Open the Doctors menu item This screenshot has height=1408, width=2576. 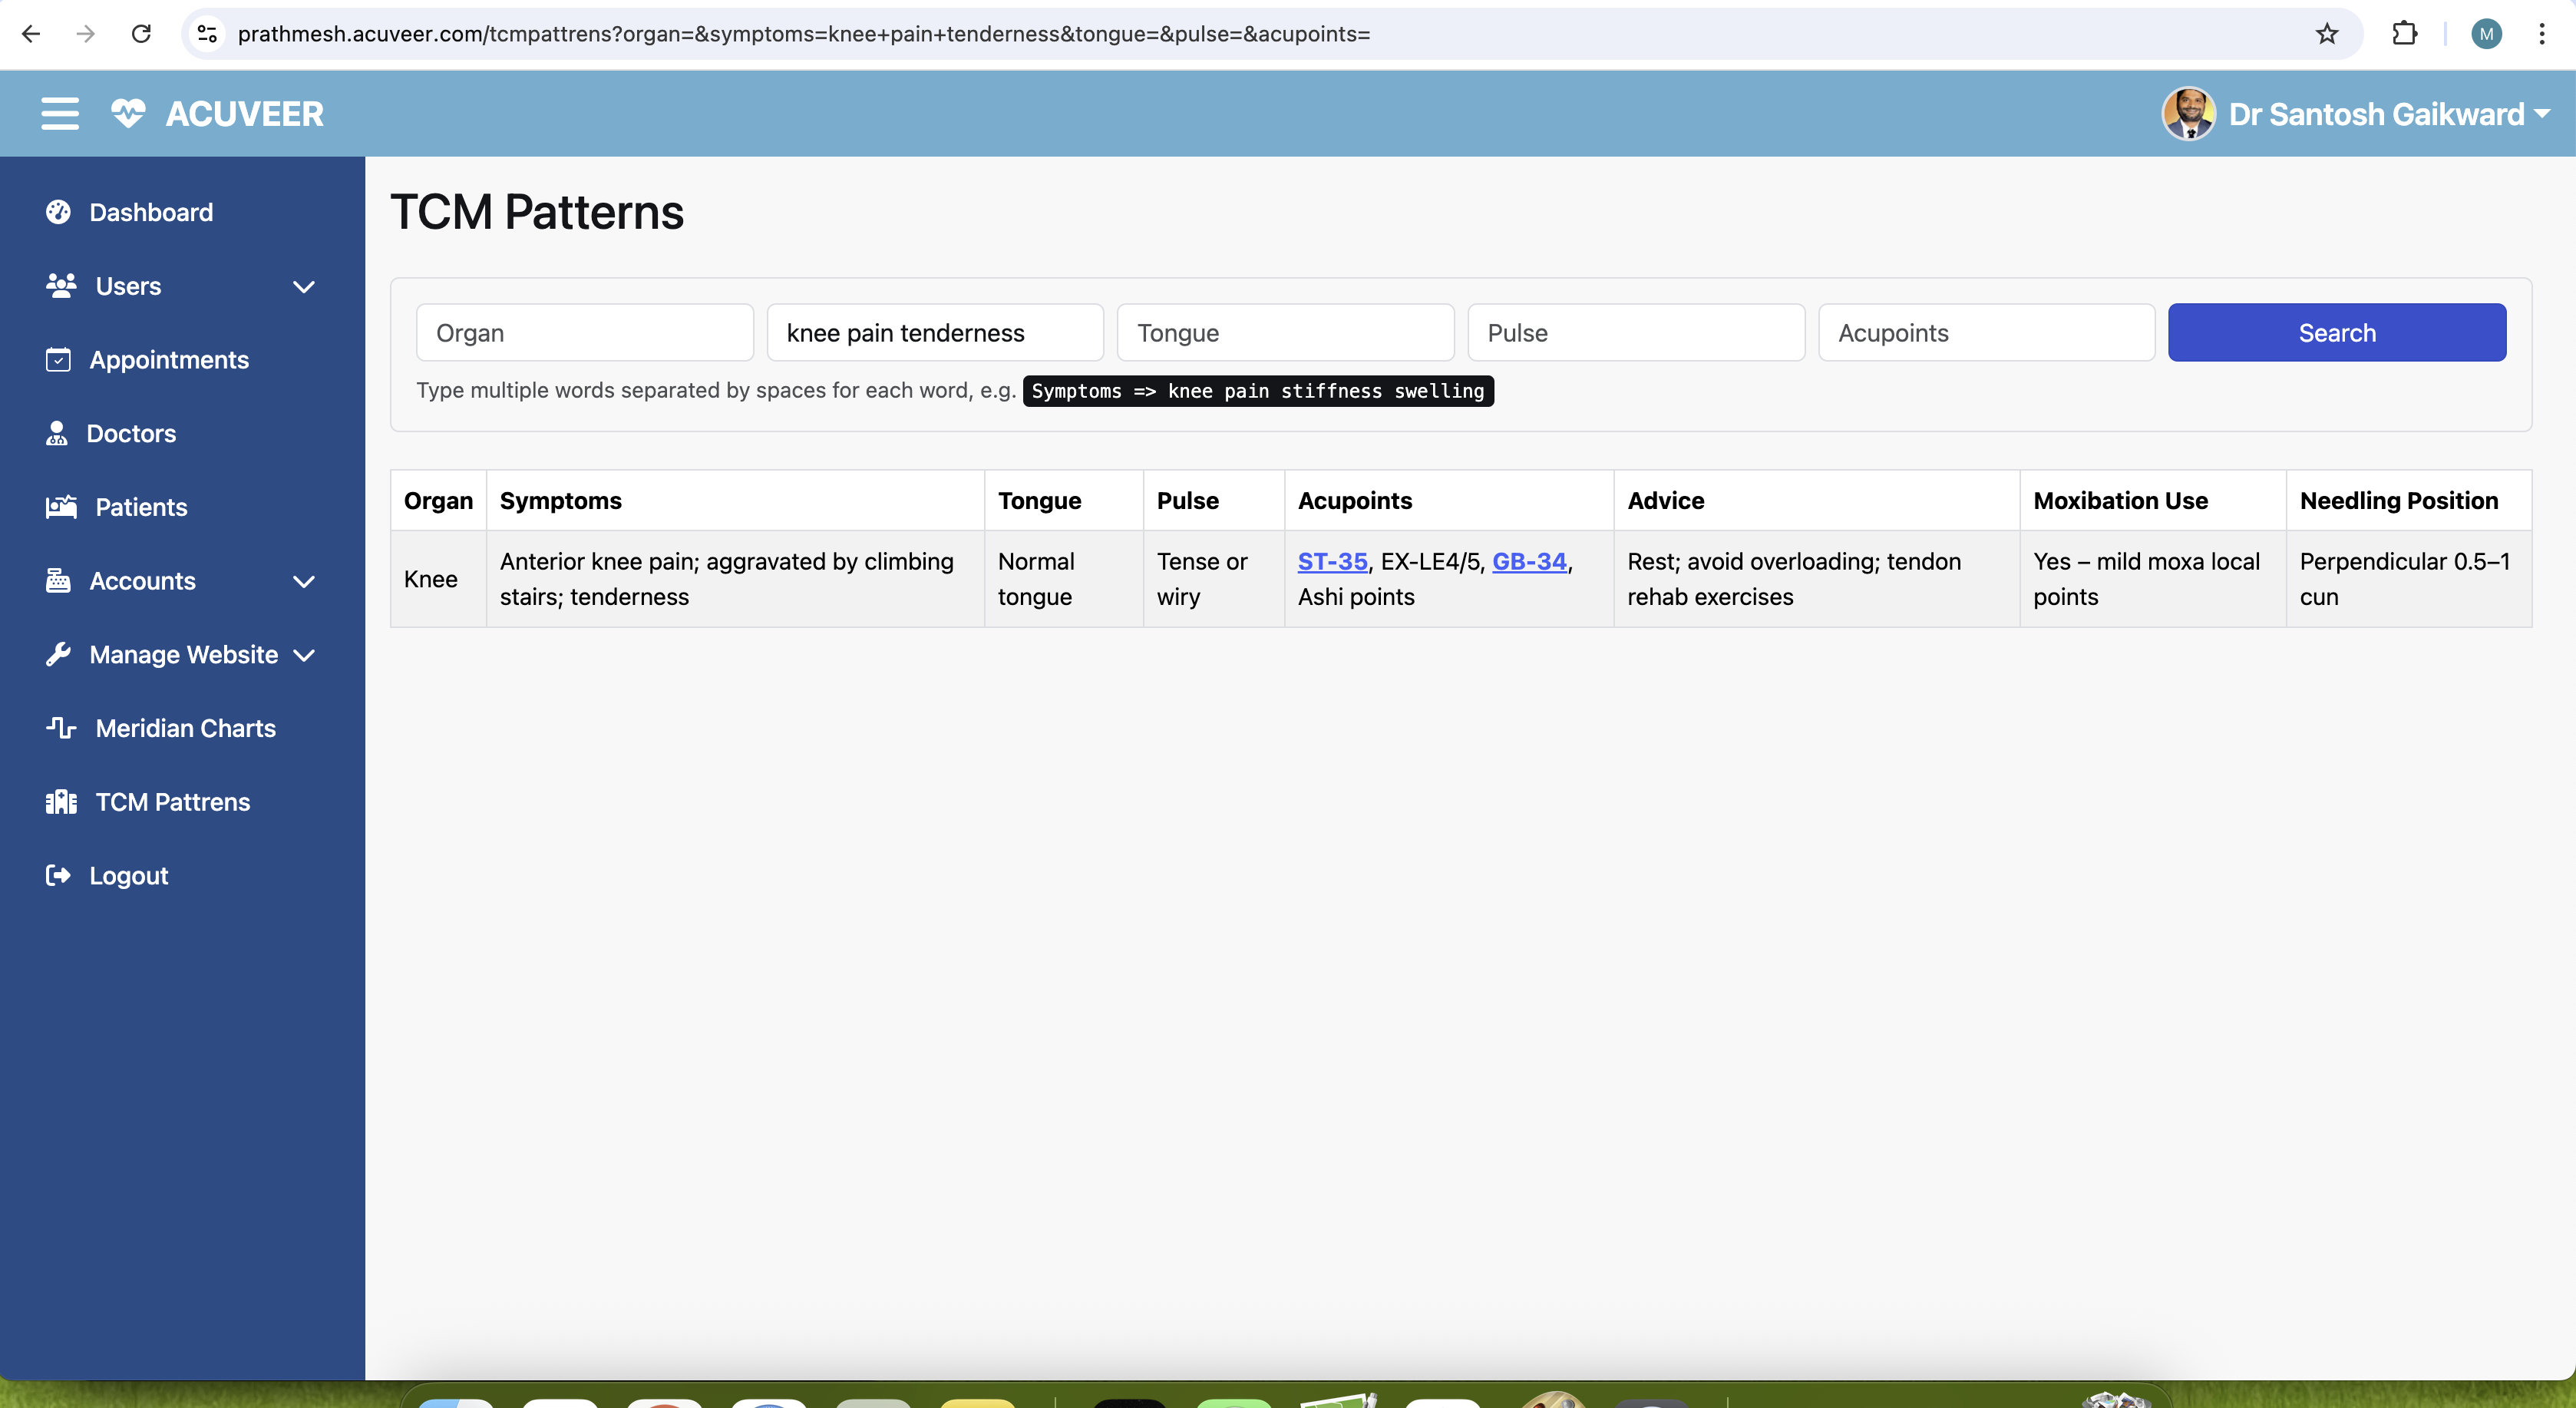tap(131, 433)
